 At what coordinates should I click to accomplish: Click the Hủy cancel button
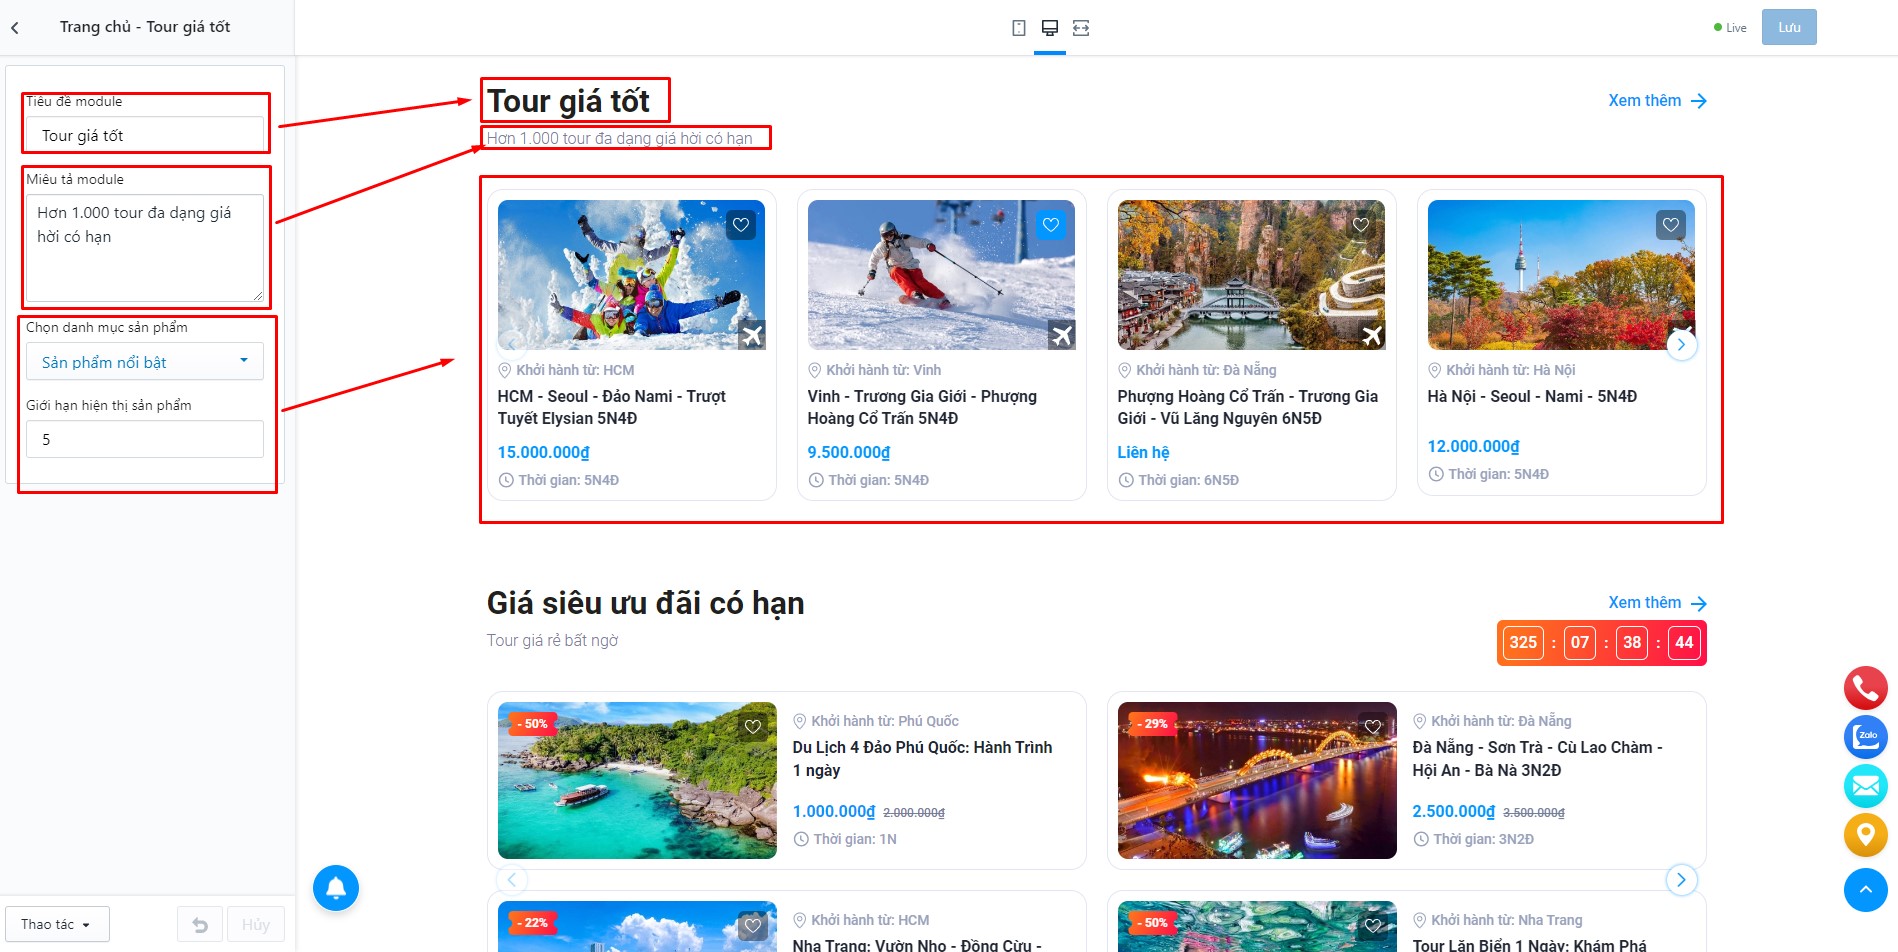click(256, 925)
